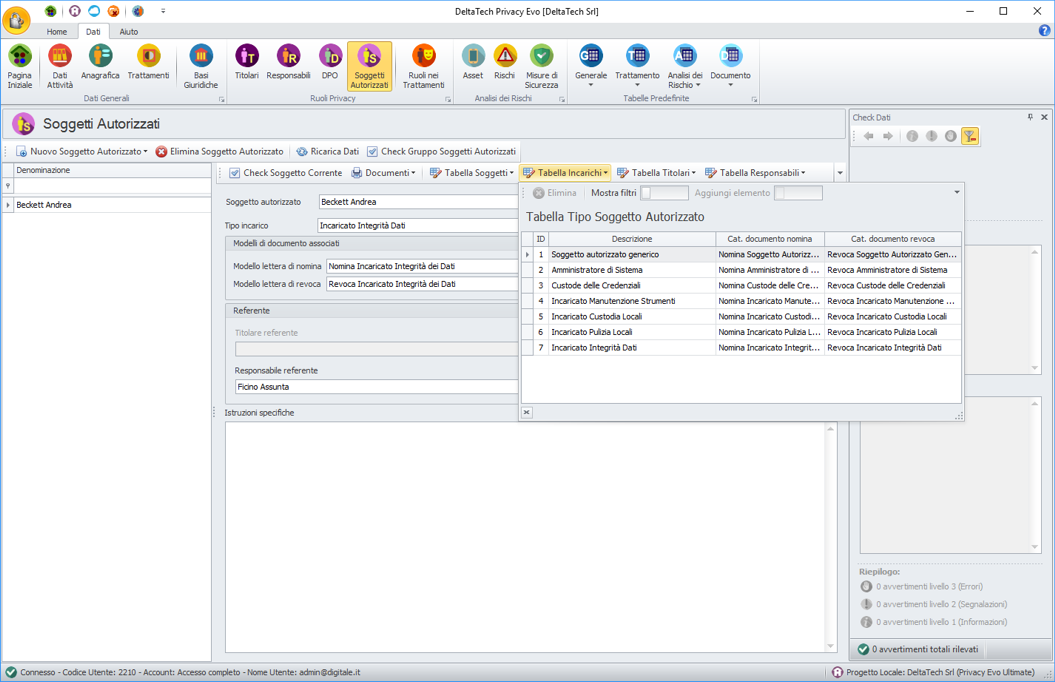Click Denominazione filter input field
Viewport: 1055px width, 682px height.
[x=112, y=186]
